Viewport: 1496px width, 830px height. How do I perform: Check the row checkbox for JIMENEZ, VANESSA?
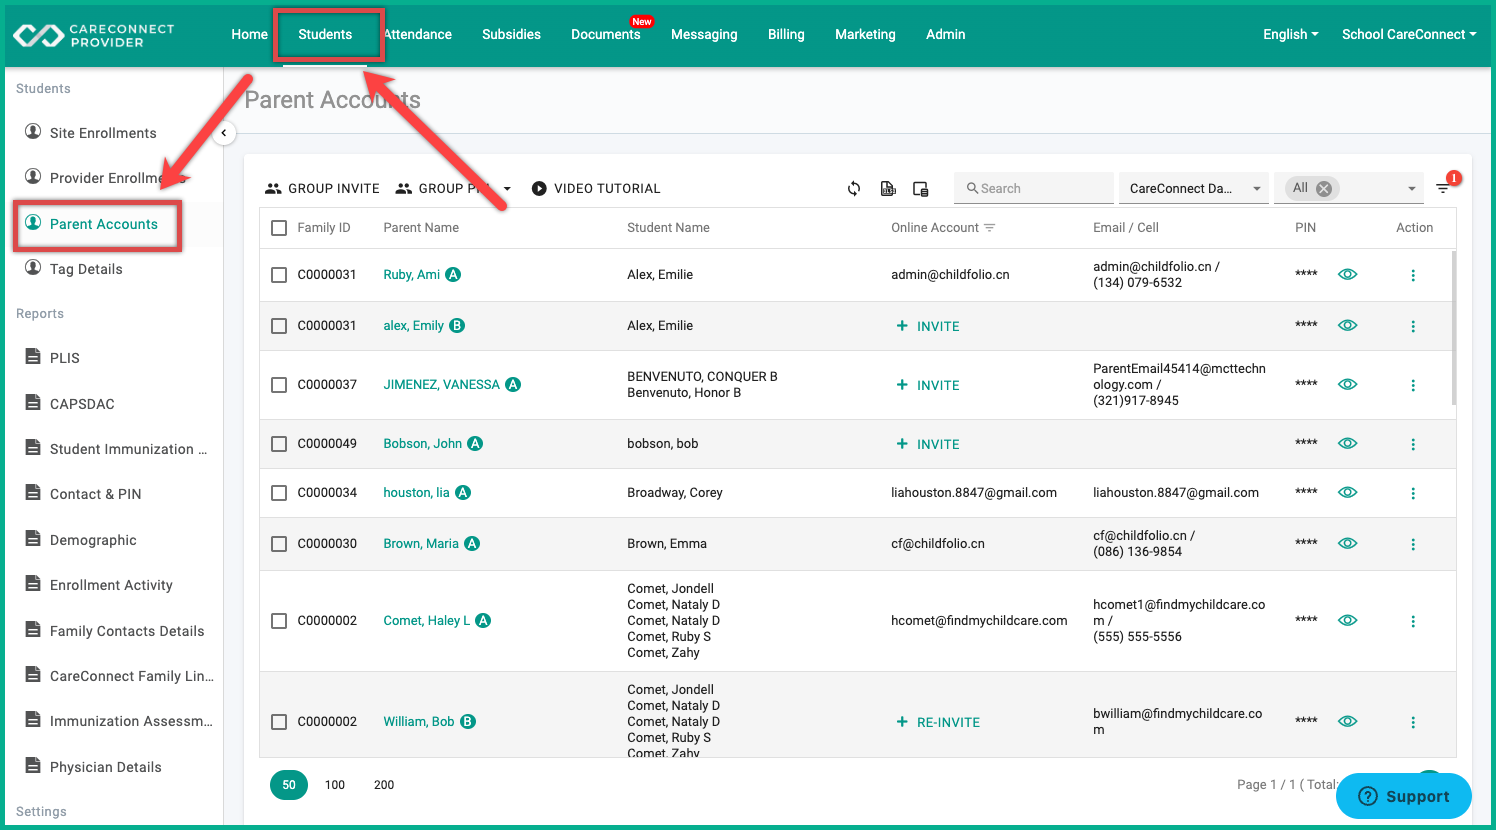[x=279, y=385]
